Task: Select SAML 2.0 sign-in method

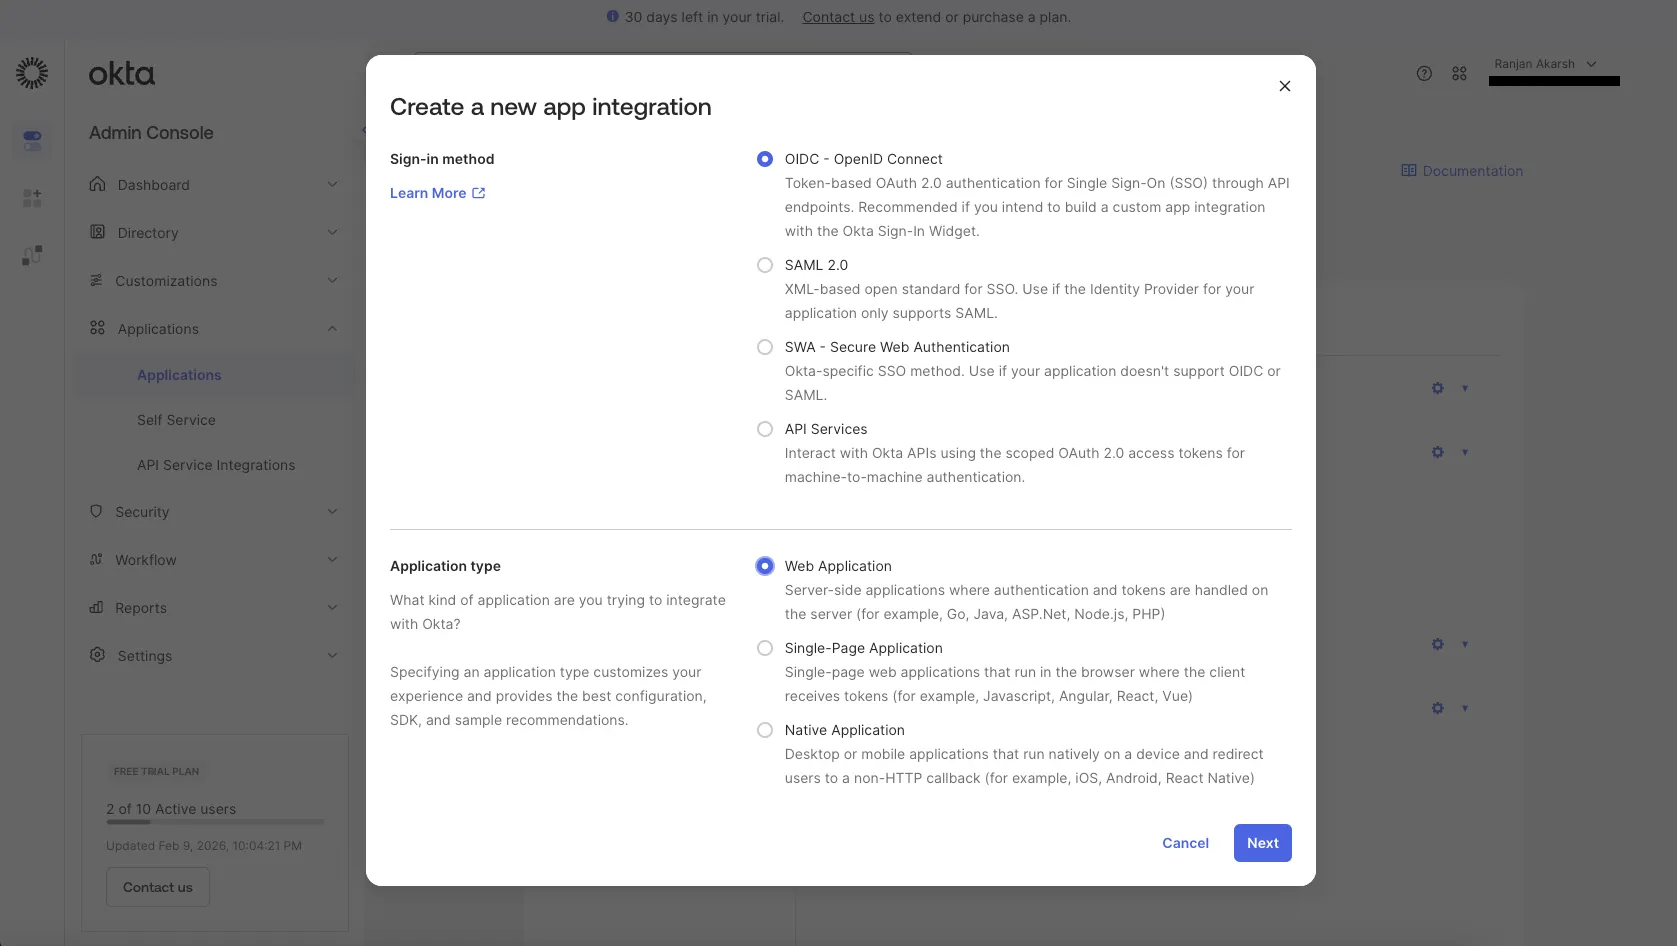Action: coord(765,265)
